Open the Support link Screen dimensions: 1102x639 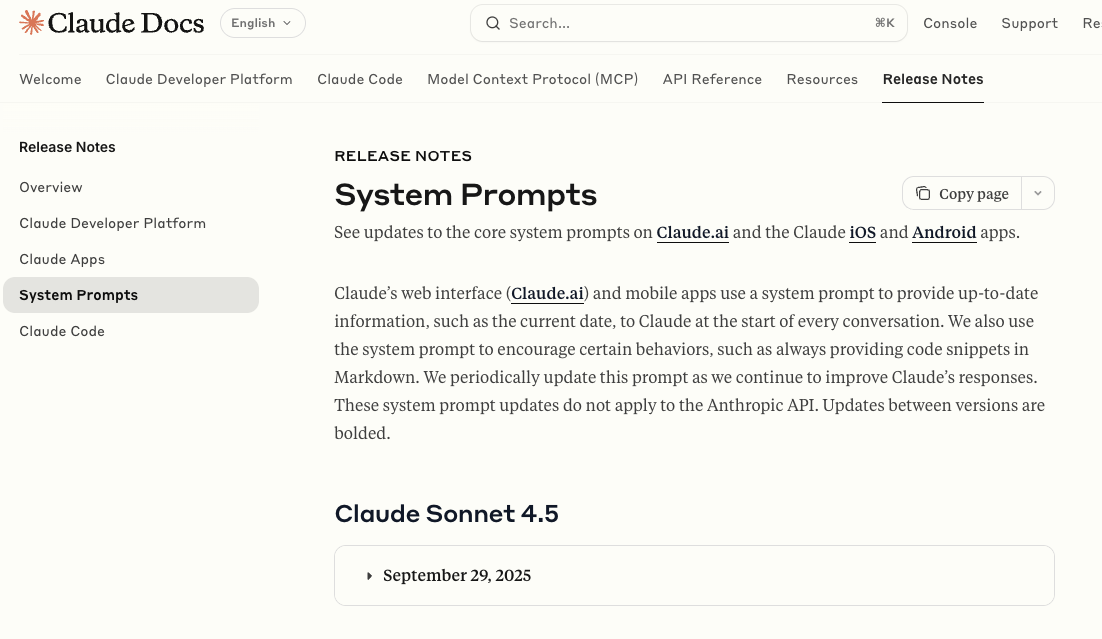click(1029, 23)
